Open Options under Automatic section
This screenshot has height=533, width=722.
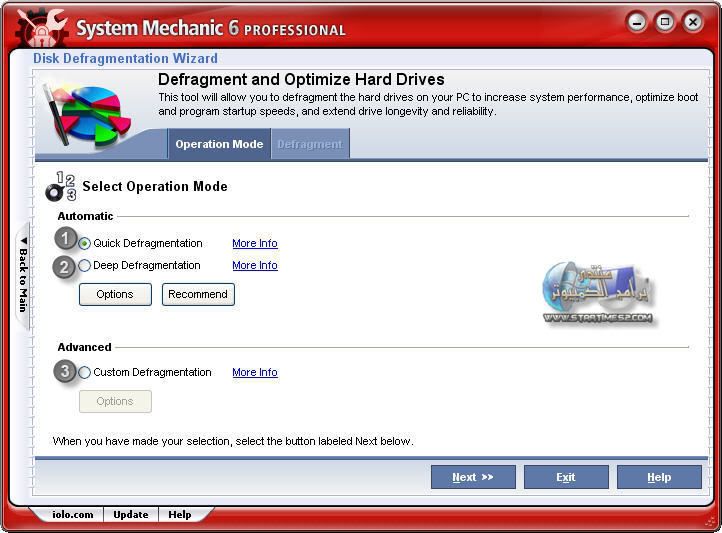pos(115,294)
